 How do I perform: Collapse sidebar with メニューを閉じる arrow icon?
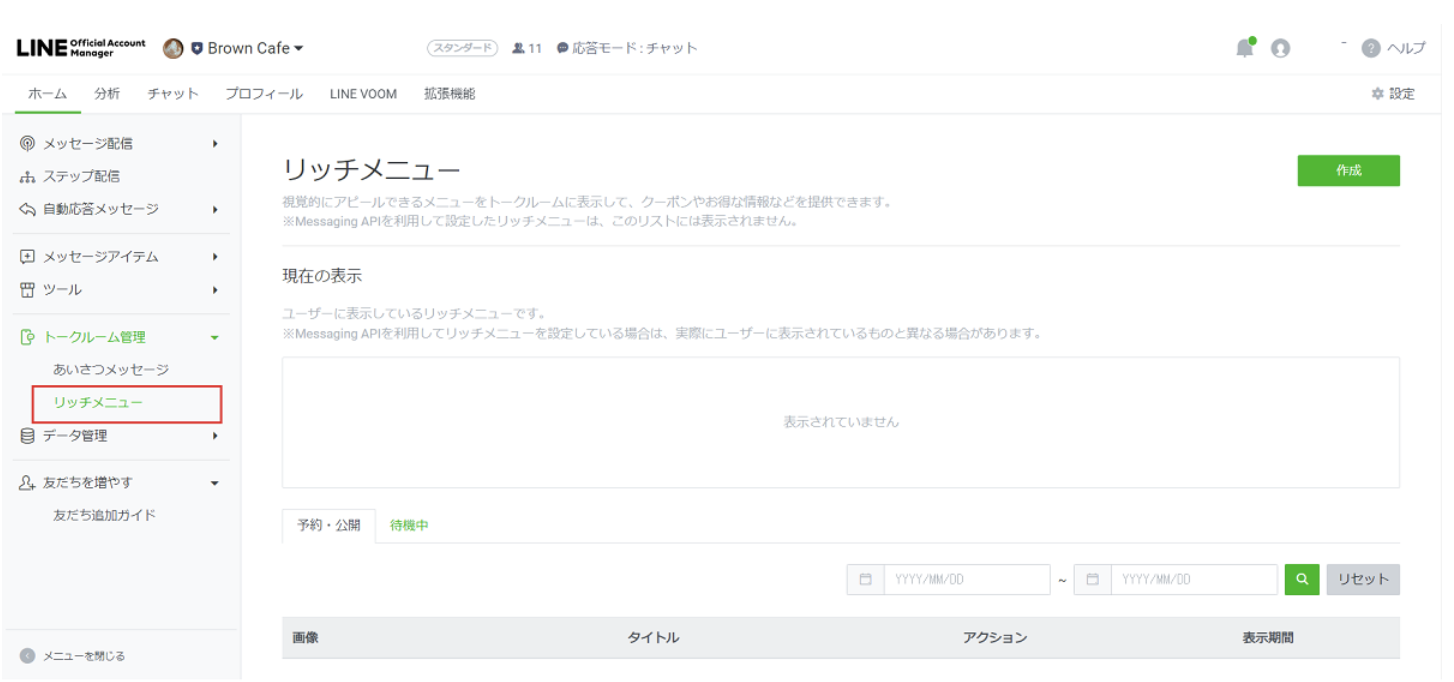[x=28, y=656]
